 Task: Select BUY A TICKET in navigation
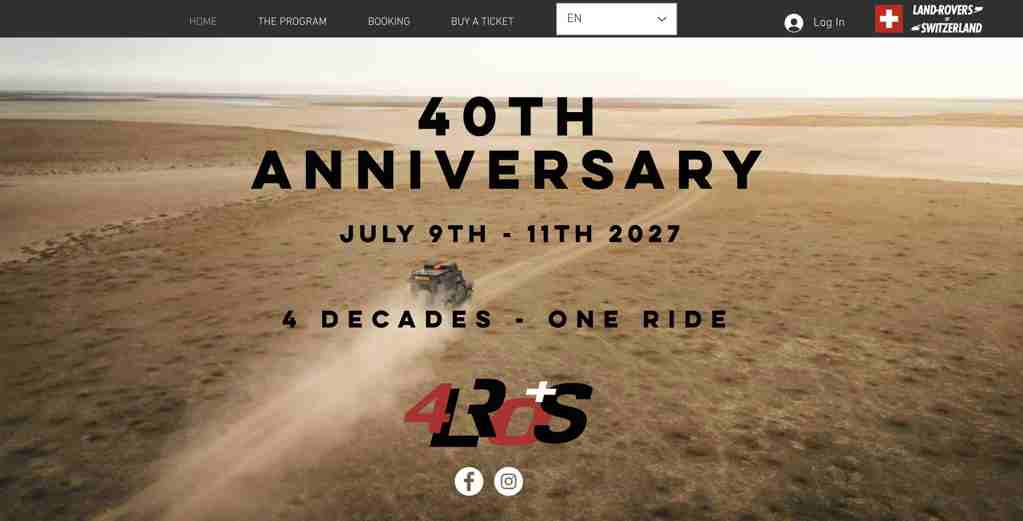click(482, 22)
